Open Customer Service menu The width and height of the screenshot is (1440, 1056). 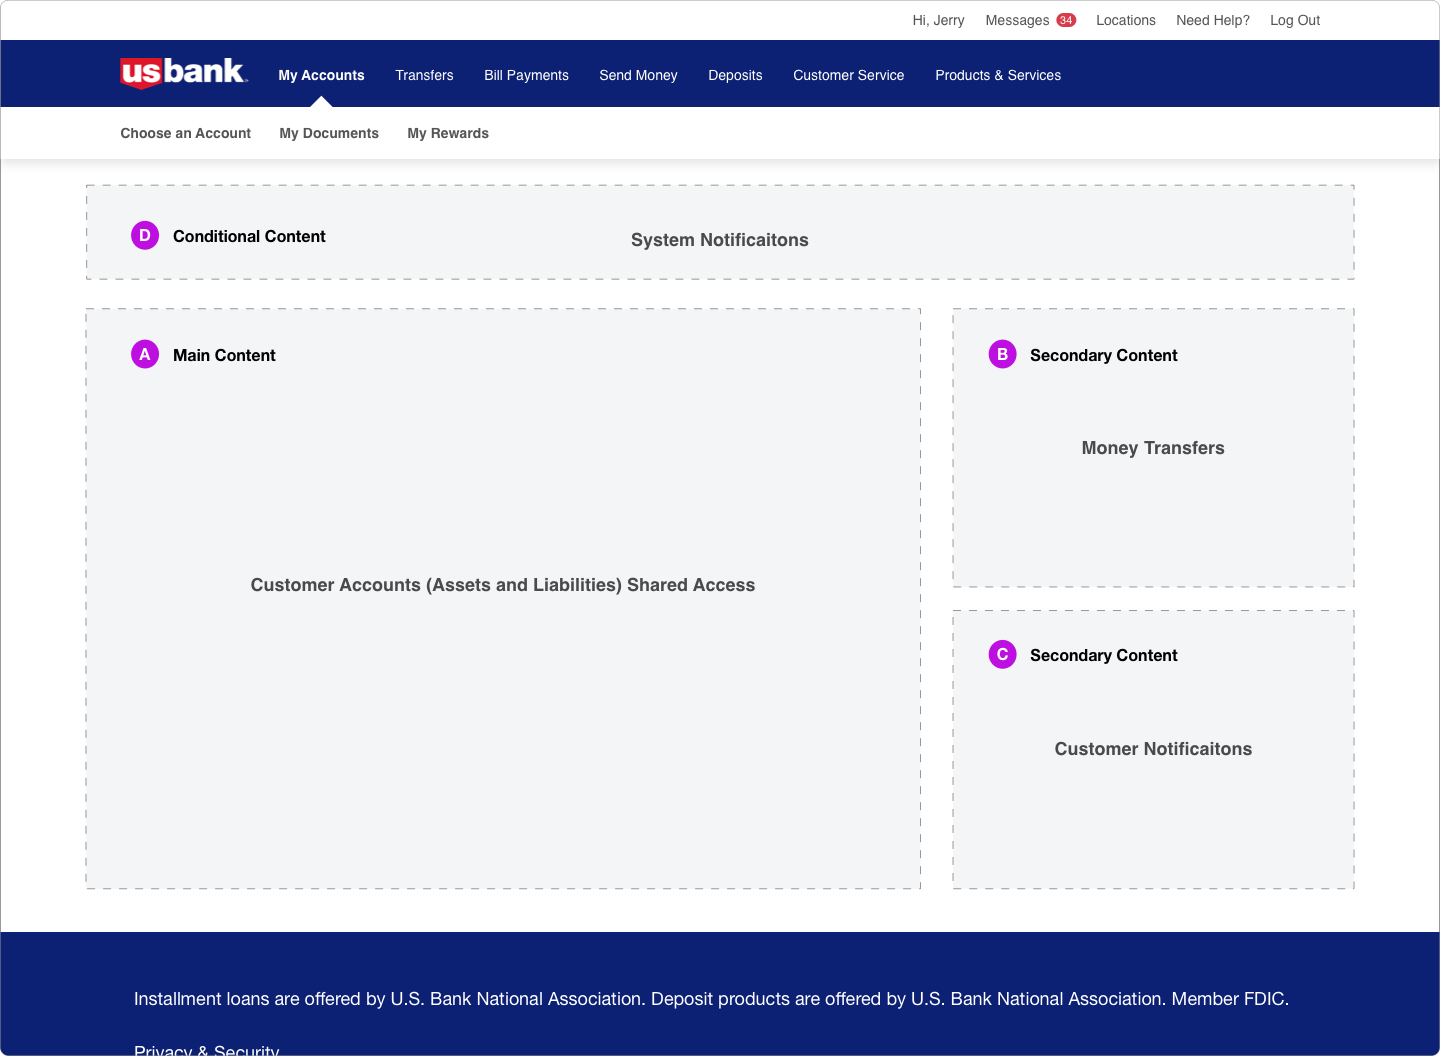tap(848, 75)
